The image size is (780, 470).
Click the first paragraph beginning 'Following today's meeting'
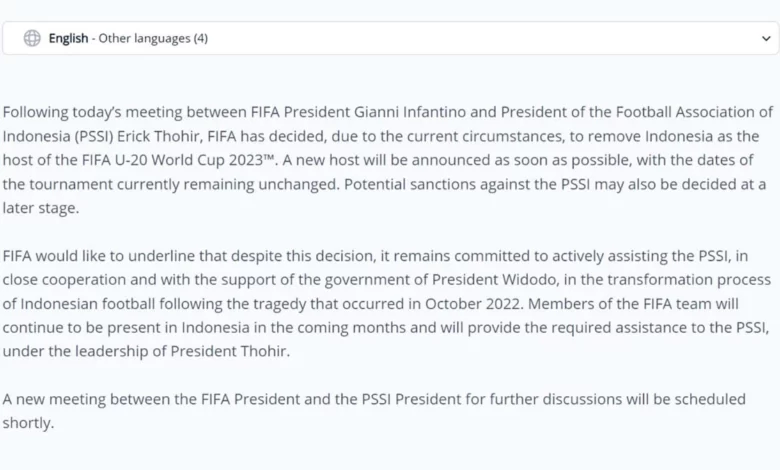tap(388, 160)
